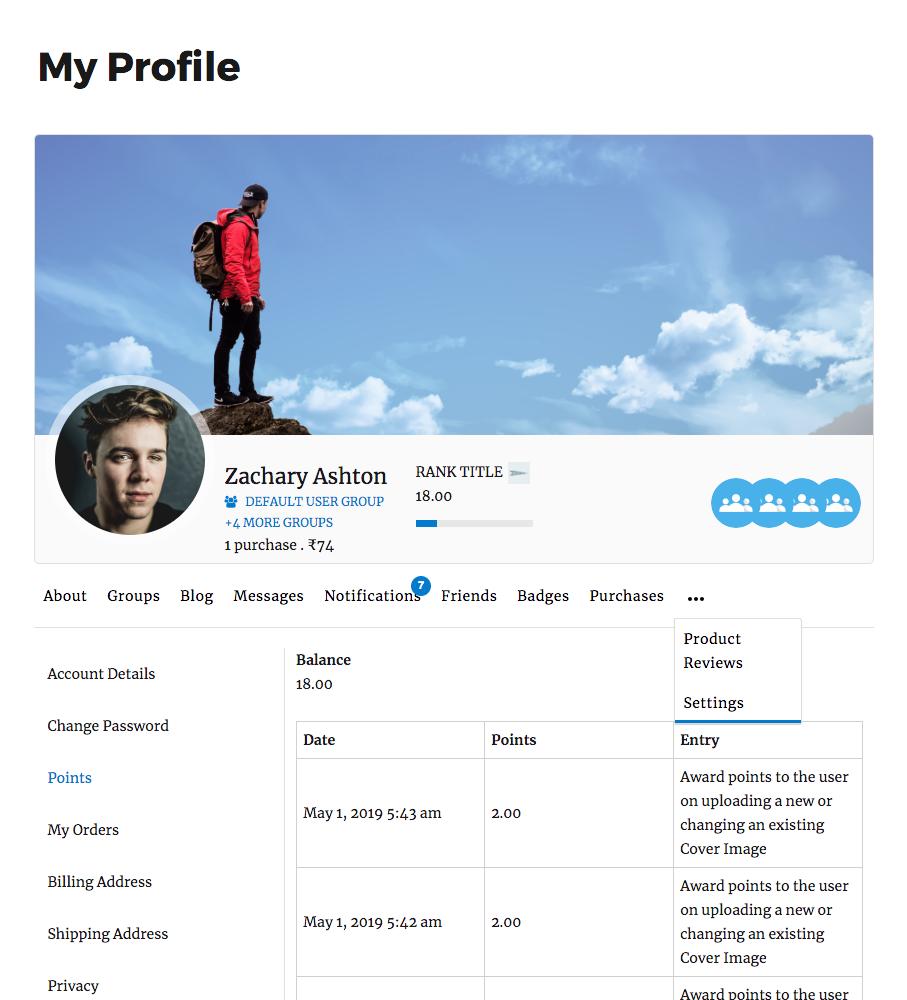The width and height of the screenshot is (907, 1000).
Task: Expand the +4 More Groups link
Action: (279, 523)
